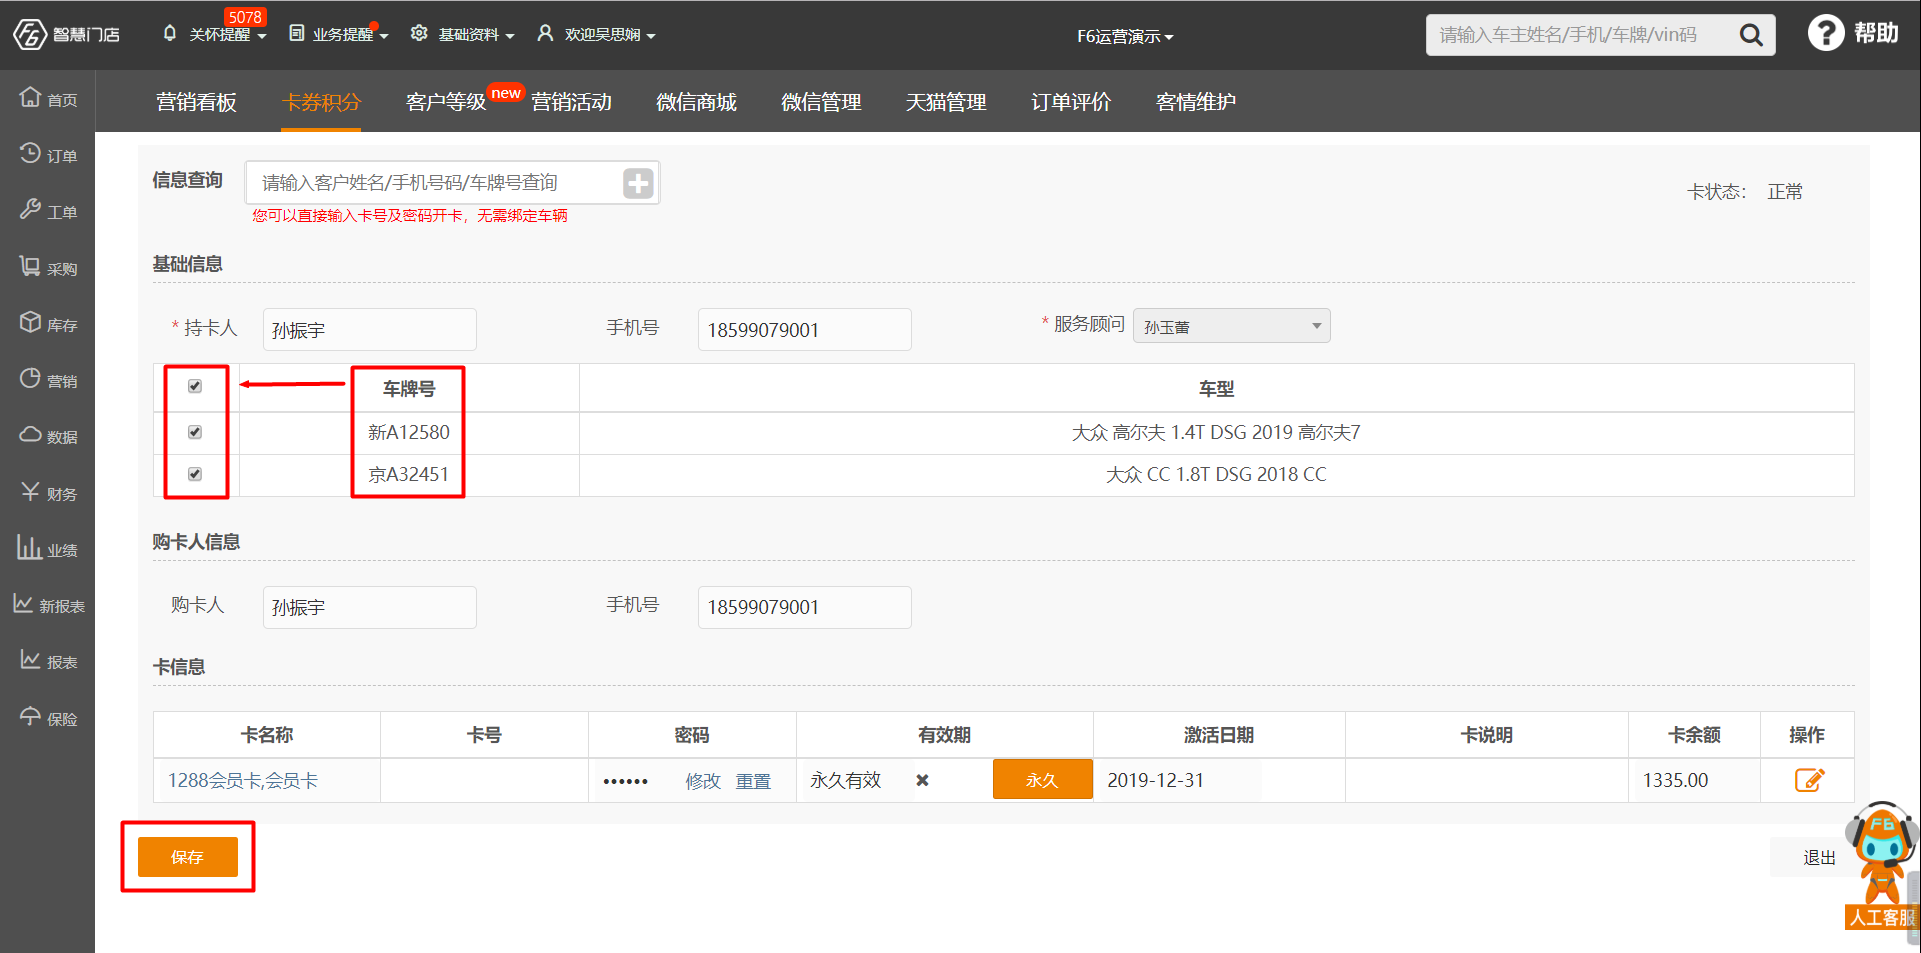The height and width of the screenshot is (953, 1921).
Task: Click the 退出 button
Action: pos(1819,858)
